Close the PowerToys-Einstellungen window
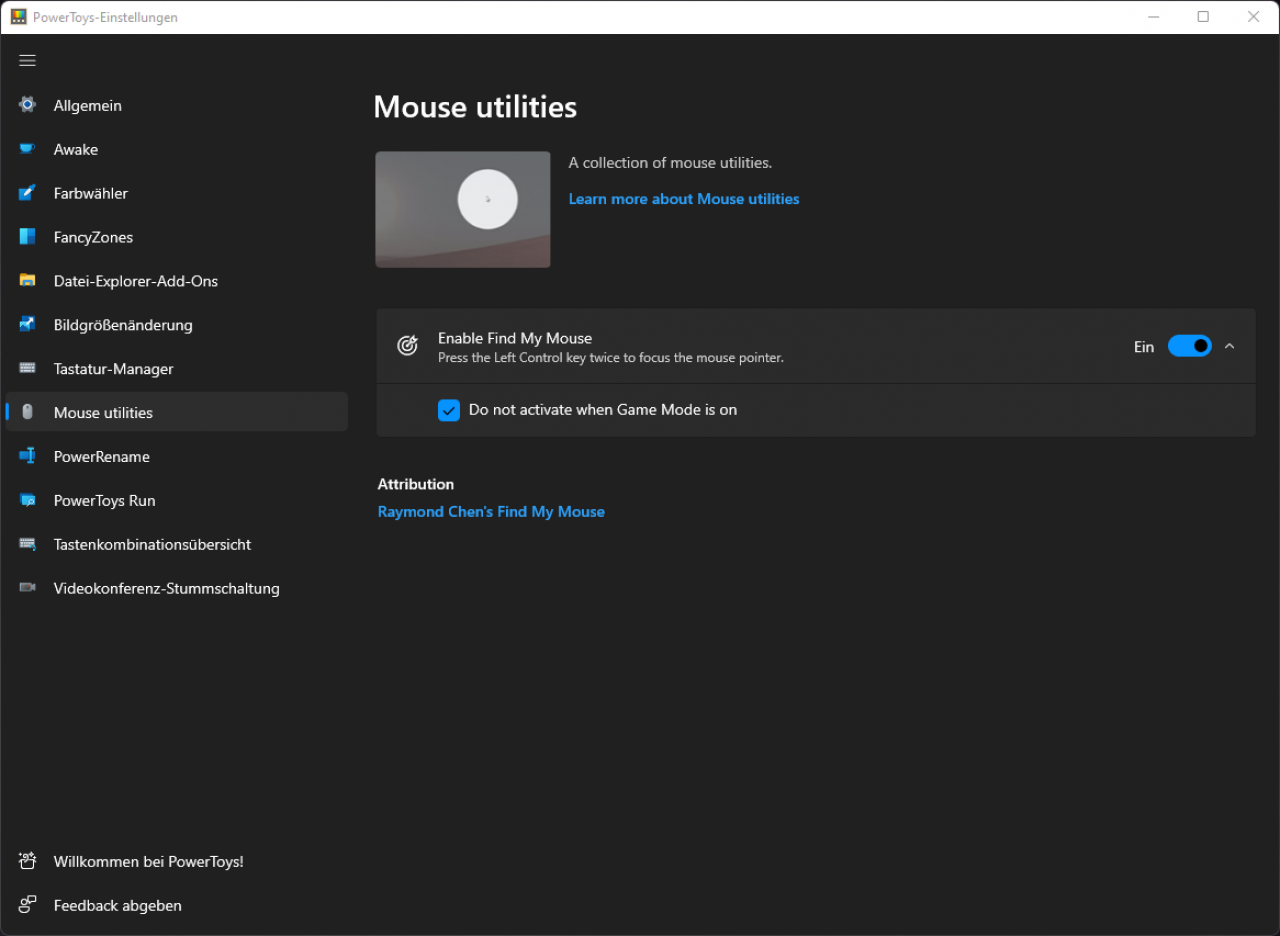Screen dimensions: 1280x936 [1253, 17]
